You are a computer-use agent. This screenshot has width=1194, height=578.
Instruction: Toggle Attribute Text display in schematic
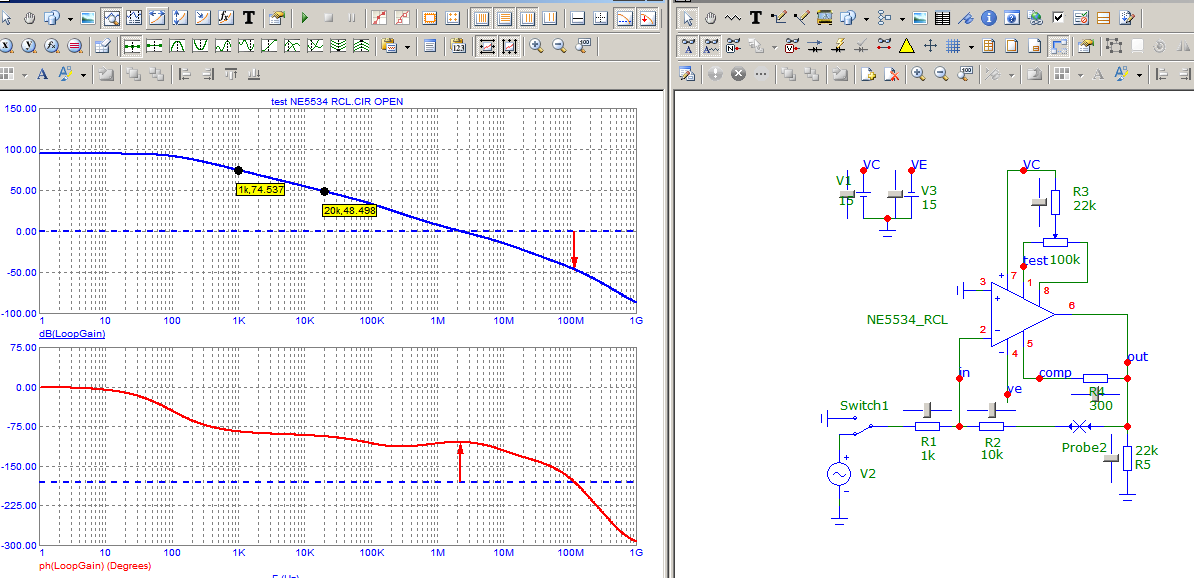pos(711,46)
